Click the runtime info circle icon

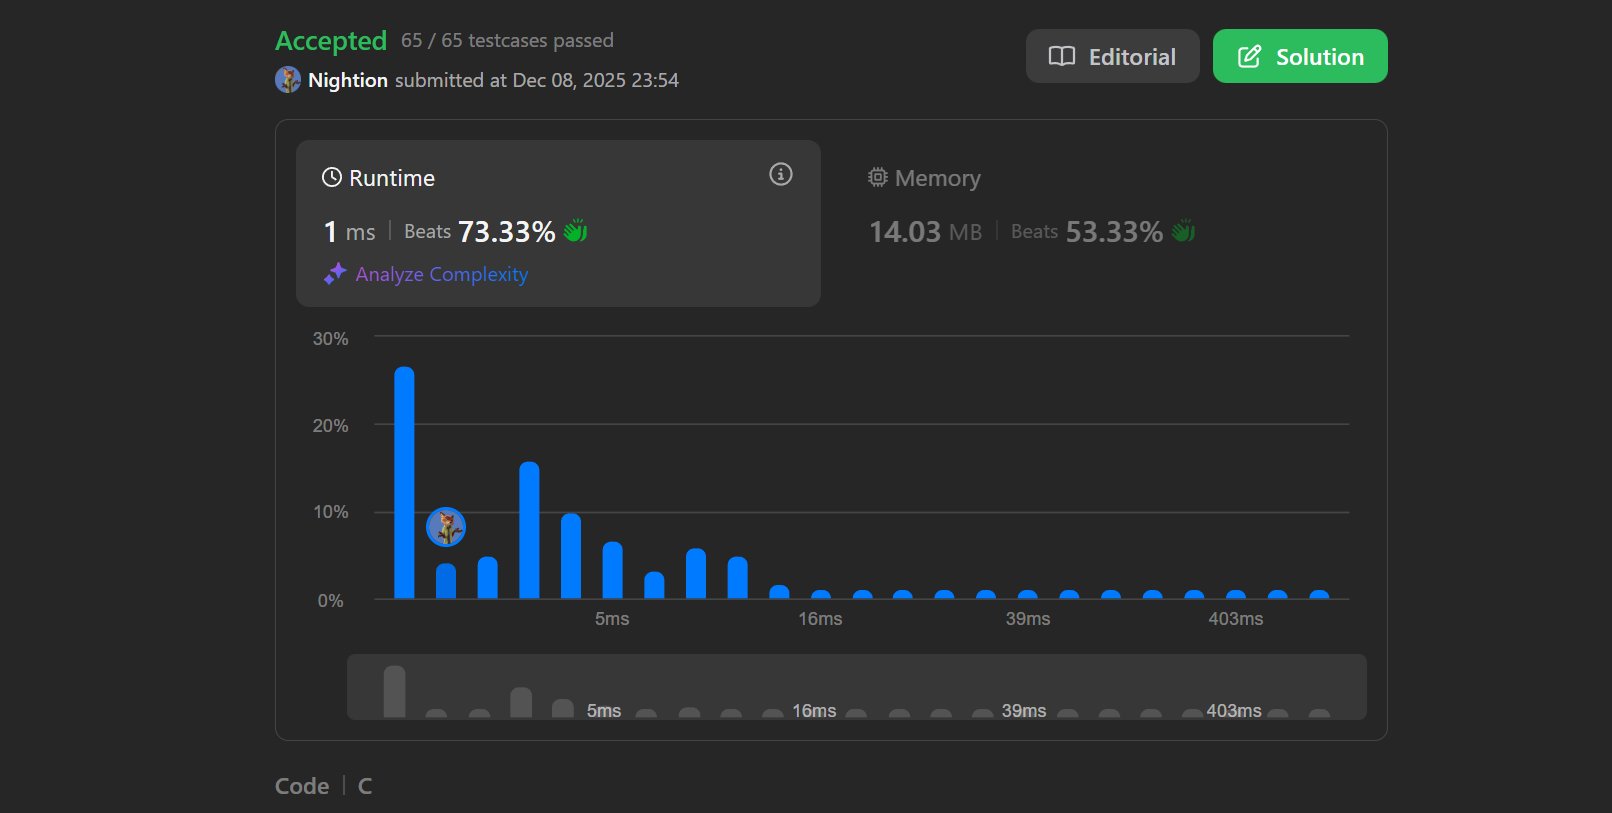tap(781, 175)
